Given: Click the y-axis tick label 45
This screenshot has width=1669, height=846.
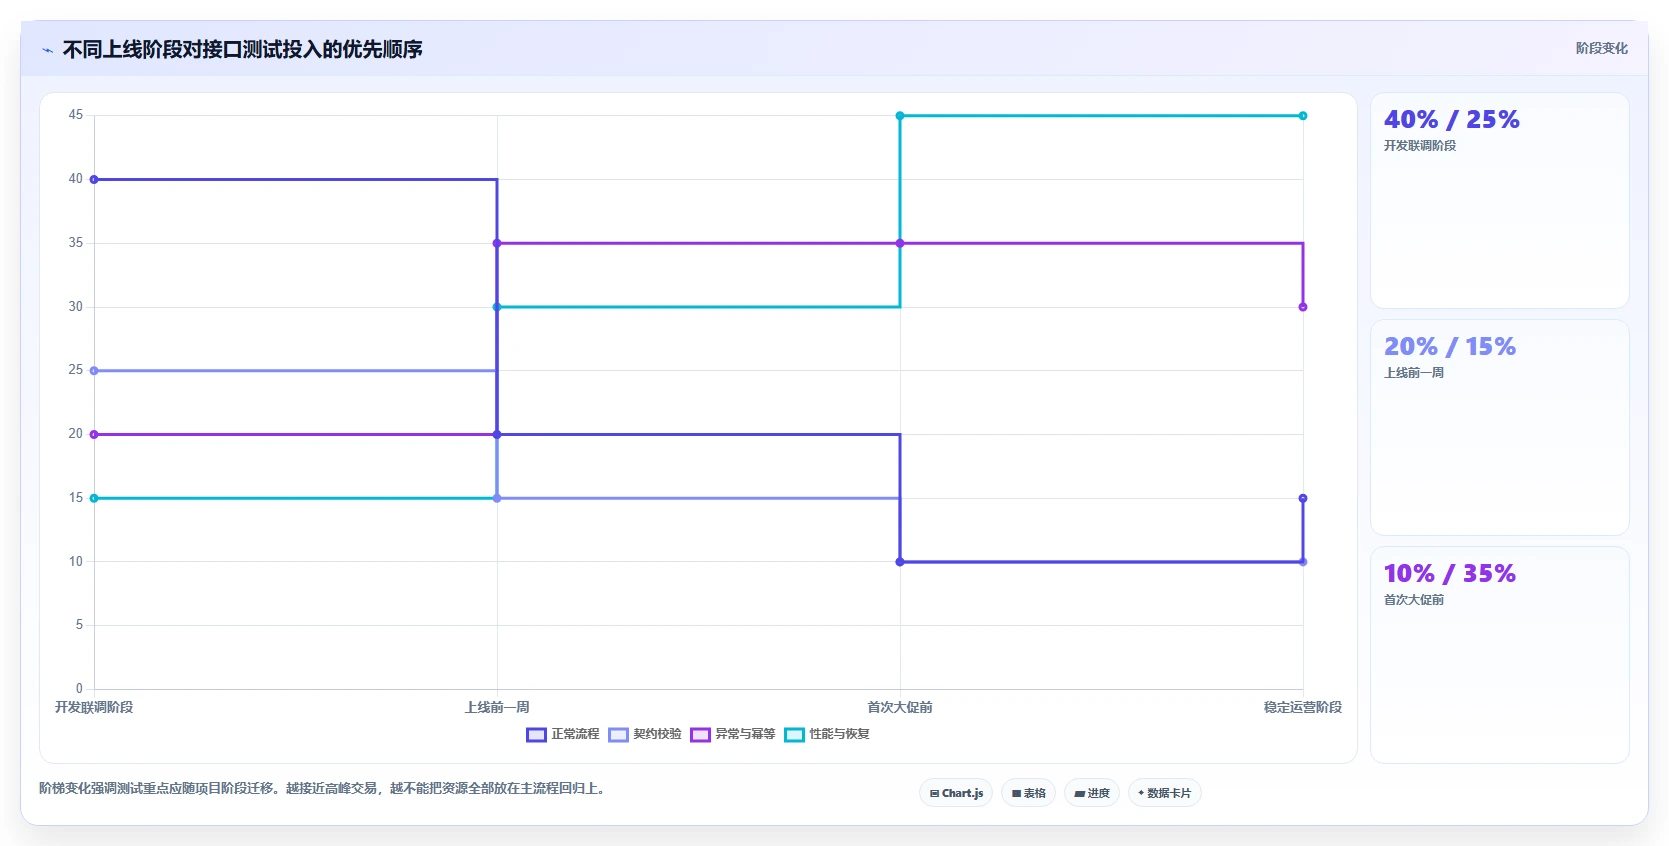Looking at the screenshot, I should click(x=76, y=115).
